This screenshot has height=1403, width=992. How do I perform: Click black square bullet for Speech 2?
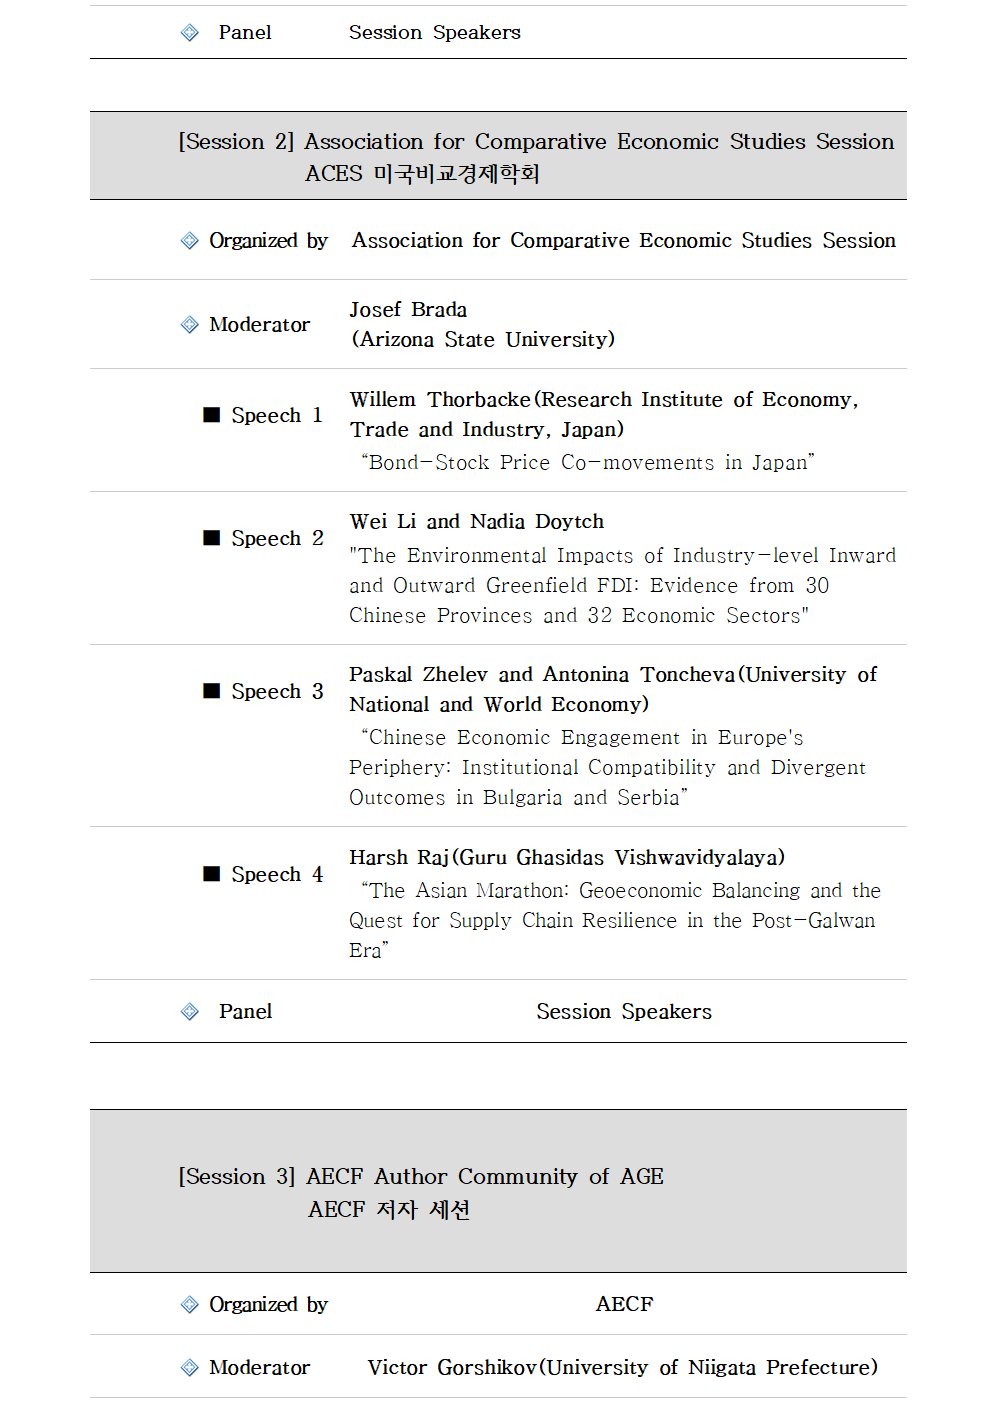(x=212, y=538)
